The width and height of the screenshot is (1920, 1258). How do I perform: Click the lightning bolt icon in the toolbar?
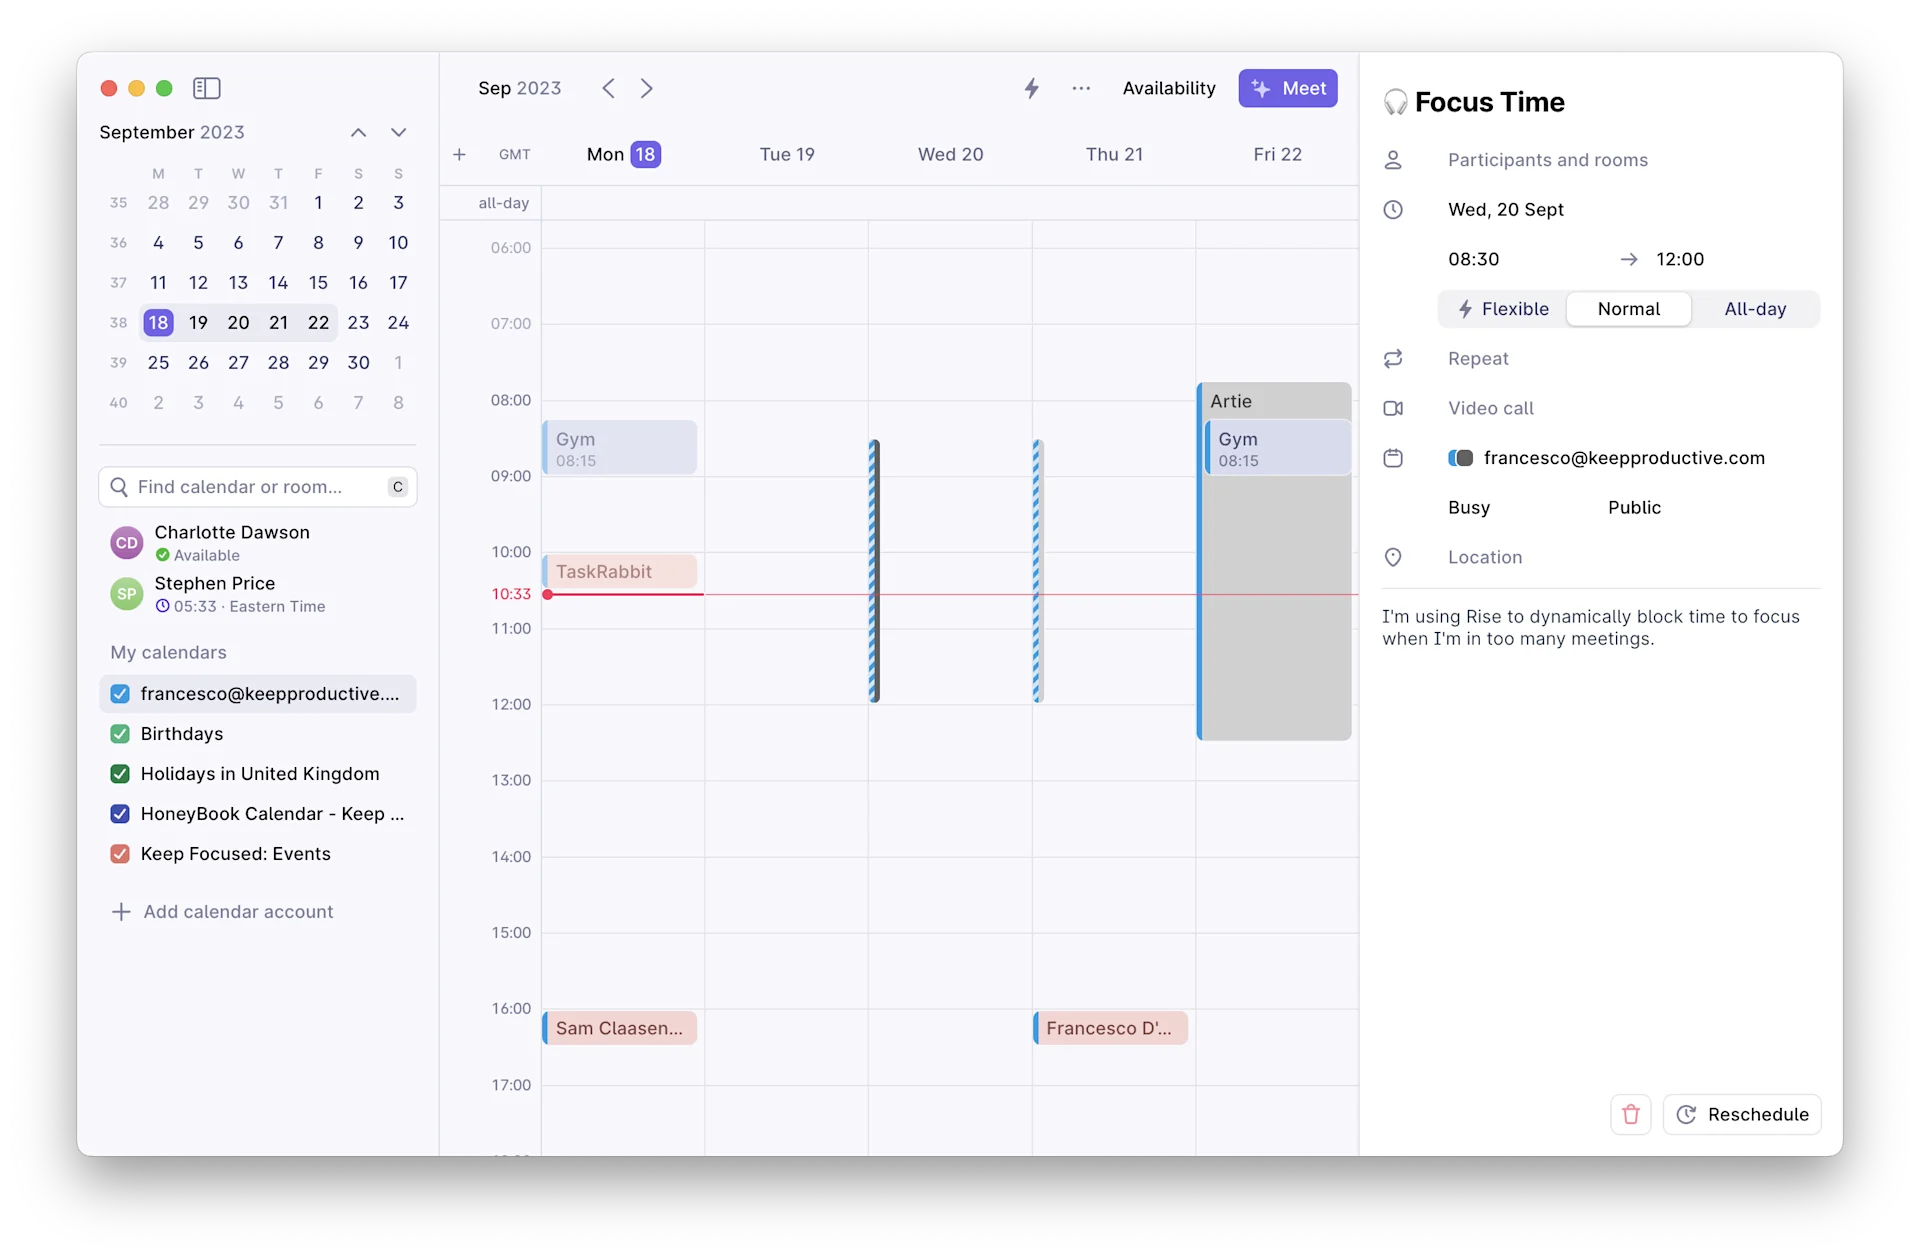point(1031,88)
